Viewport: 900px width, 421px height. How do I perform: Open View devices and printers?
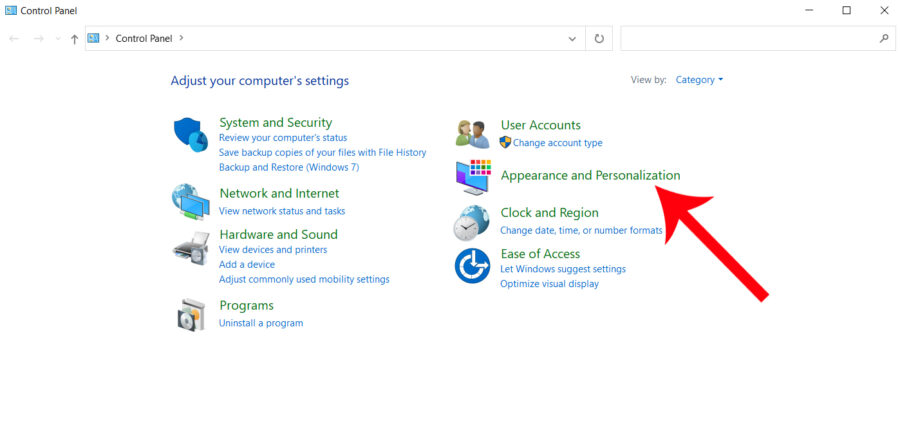(x=273, y=249)
